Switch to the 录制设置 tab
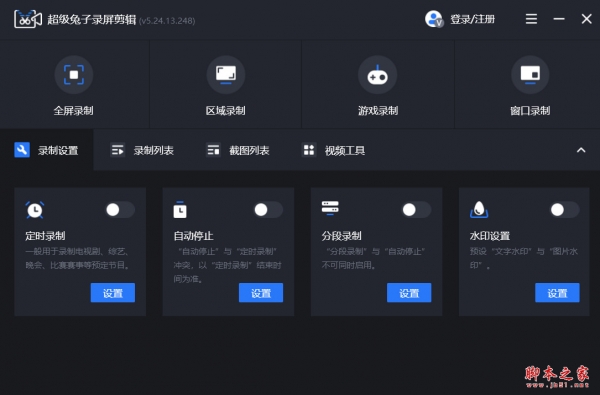The image size is (600, 395). click(47, 150)
